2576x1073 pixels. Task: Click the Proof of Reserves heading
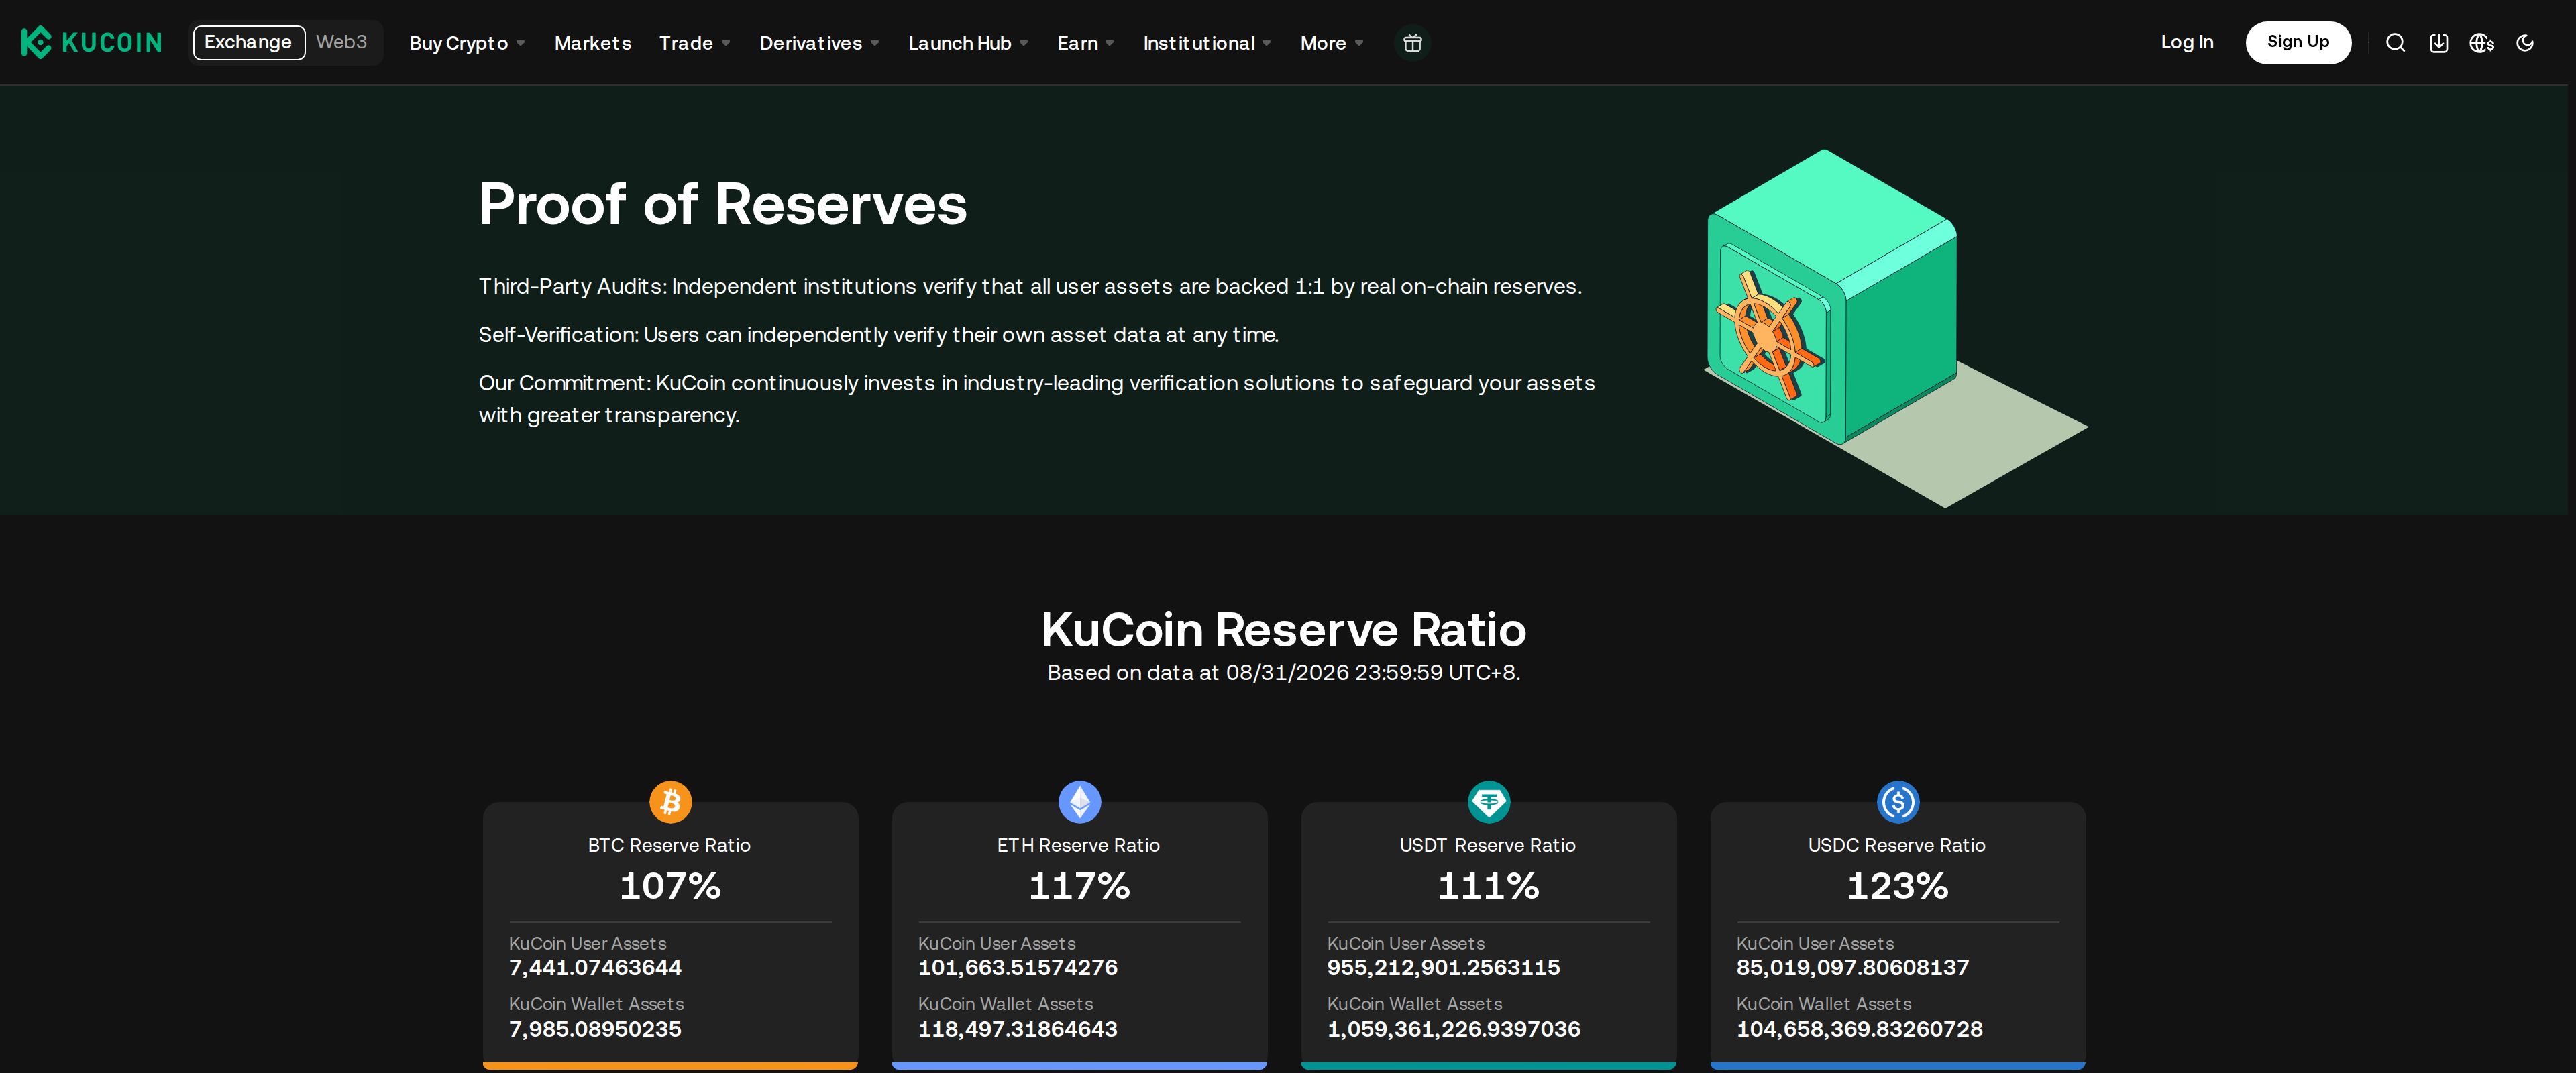coord(722,204)
